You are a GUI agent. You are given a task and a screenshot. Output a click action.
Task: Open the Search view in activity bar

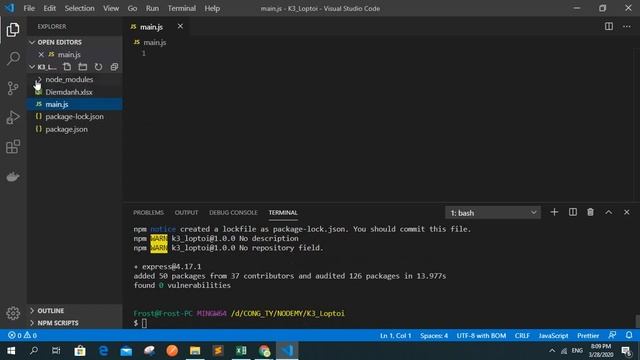pos(13,58)
